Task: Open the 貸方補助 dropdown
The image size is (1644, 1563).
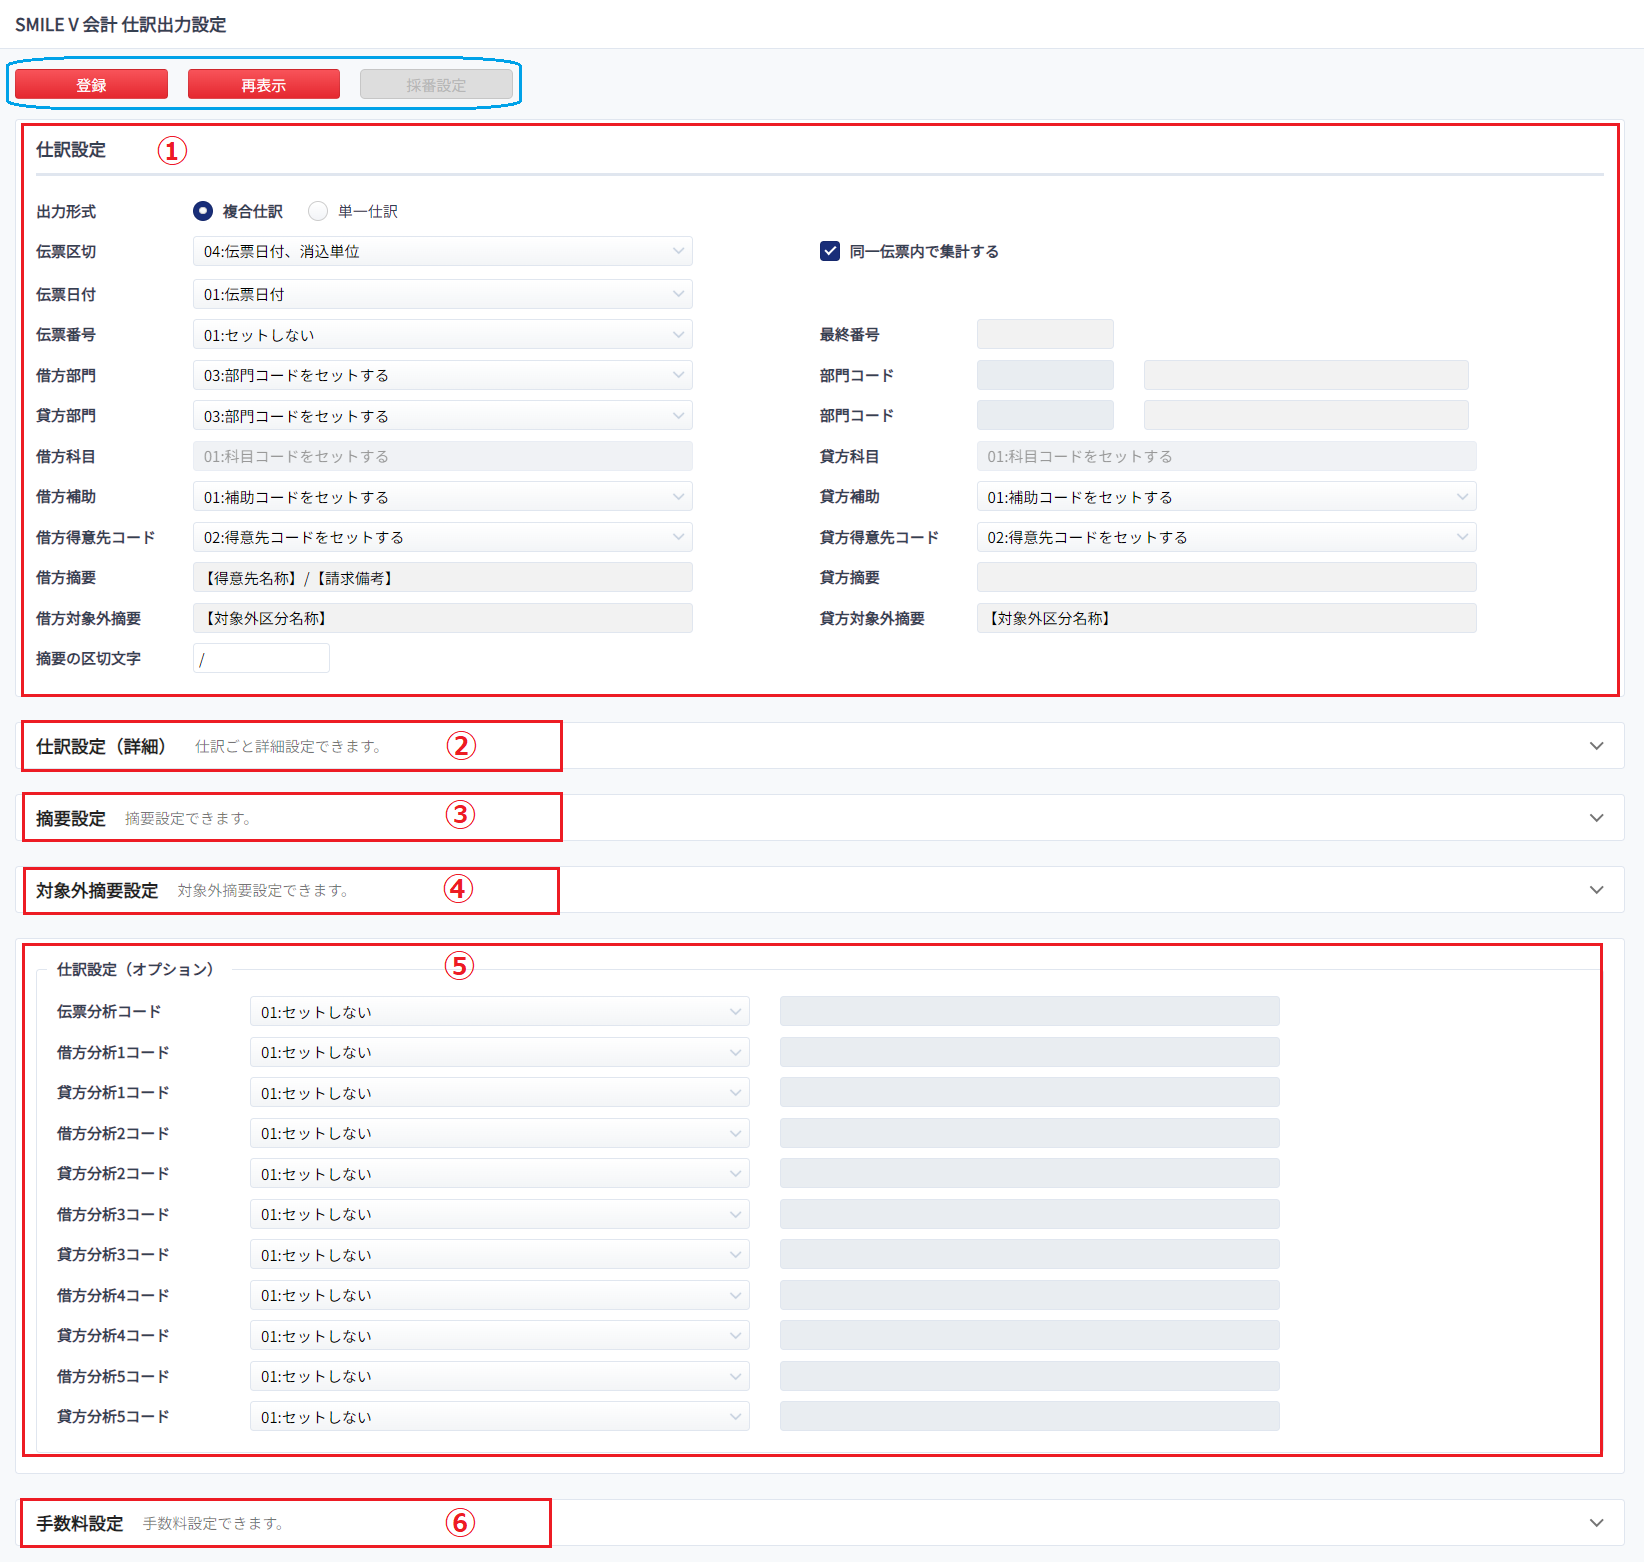Action: [1226, 497]
